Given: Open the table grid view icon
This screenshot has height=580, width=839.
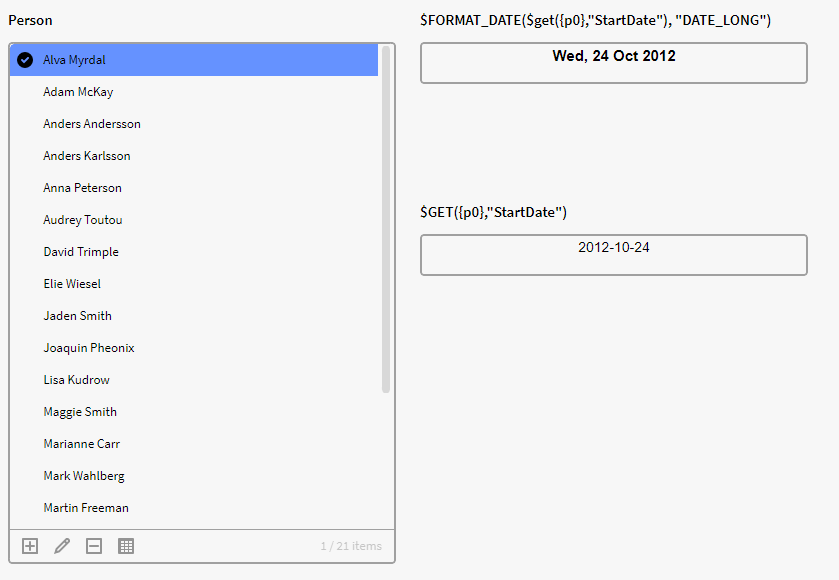Looking at the screenshot, I should [126, 546].
